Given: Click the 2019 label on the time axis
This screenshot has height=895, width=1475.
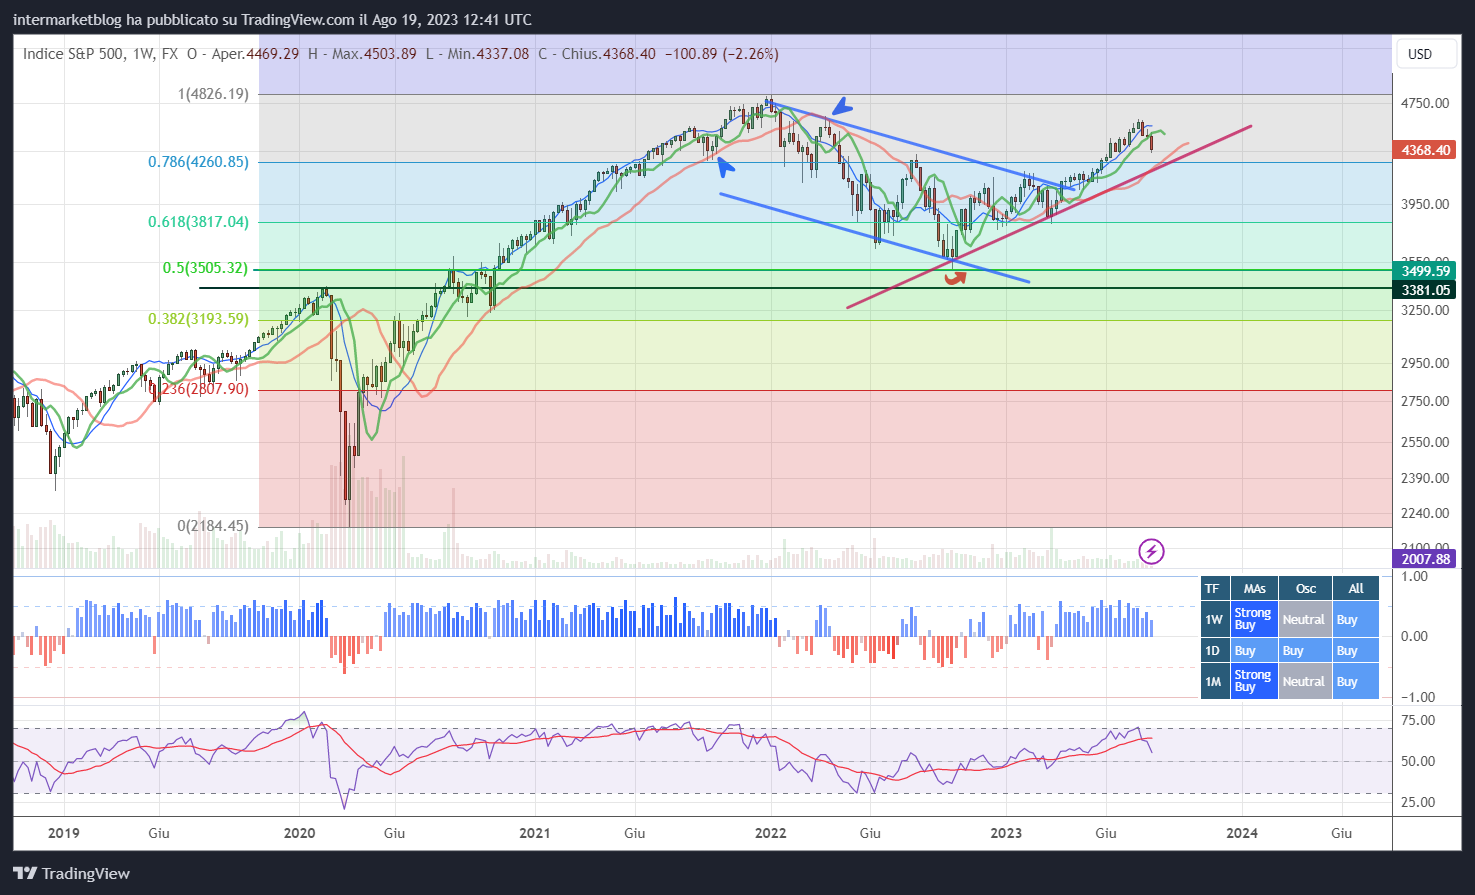Looking at the screenshot, I should [63, 833].
